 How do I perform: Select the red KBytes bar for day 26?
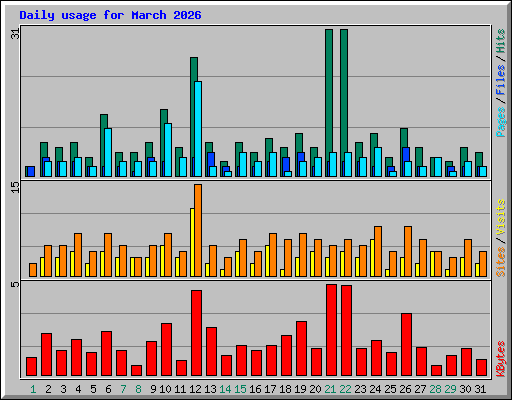pyautogui.click(x=406, y=345)
